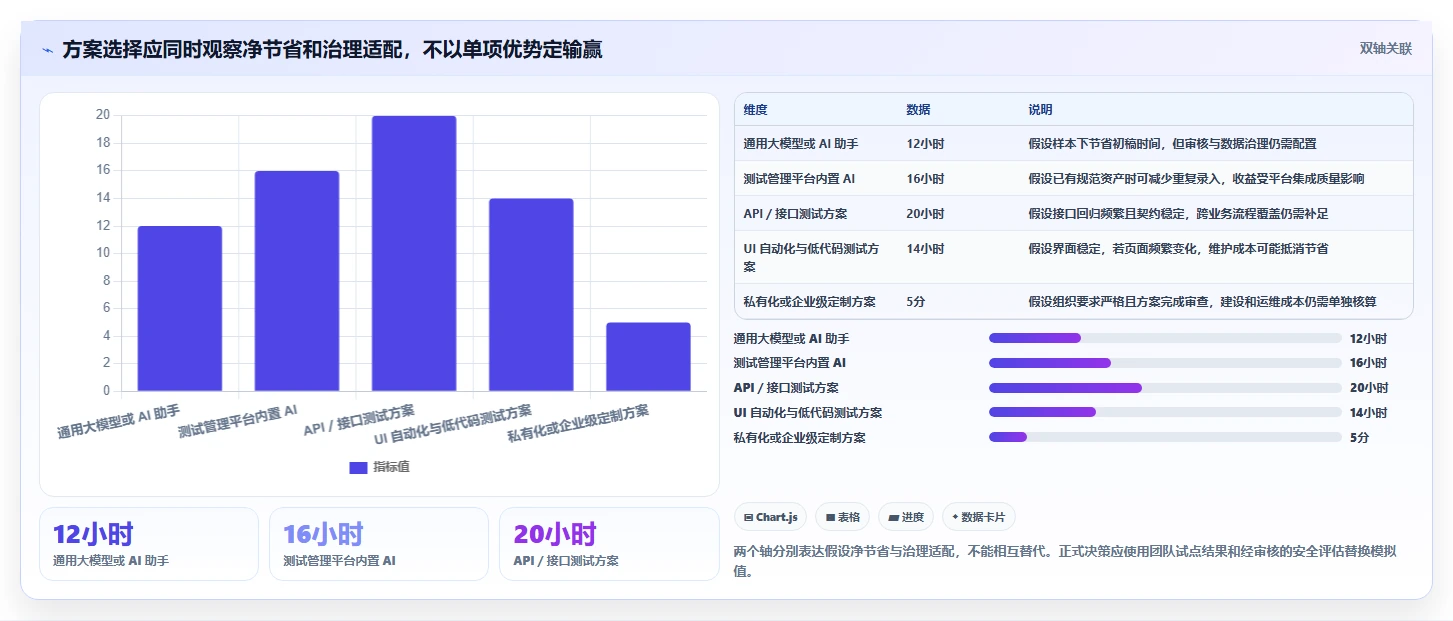Click the 指标值 legend label text

(x=391, y=467)
